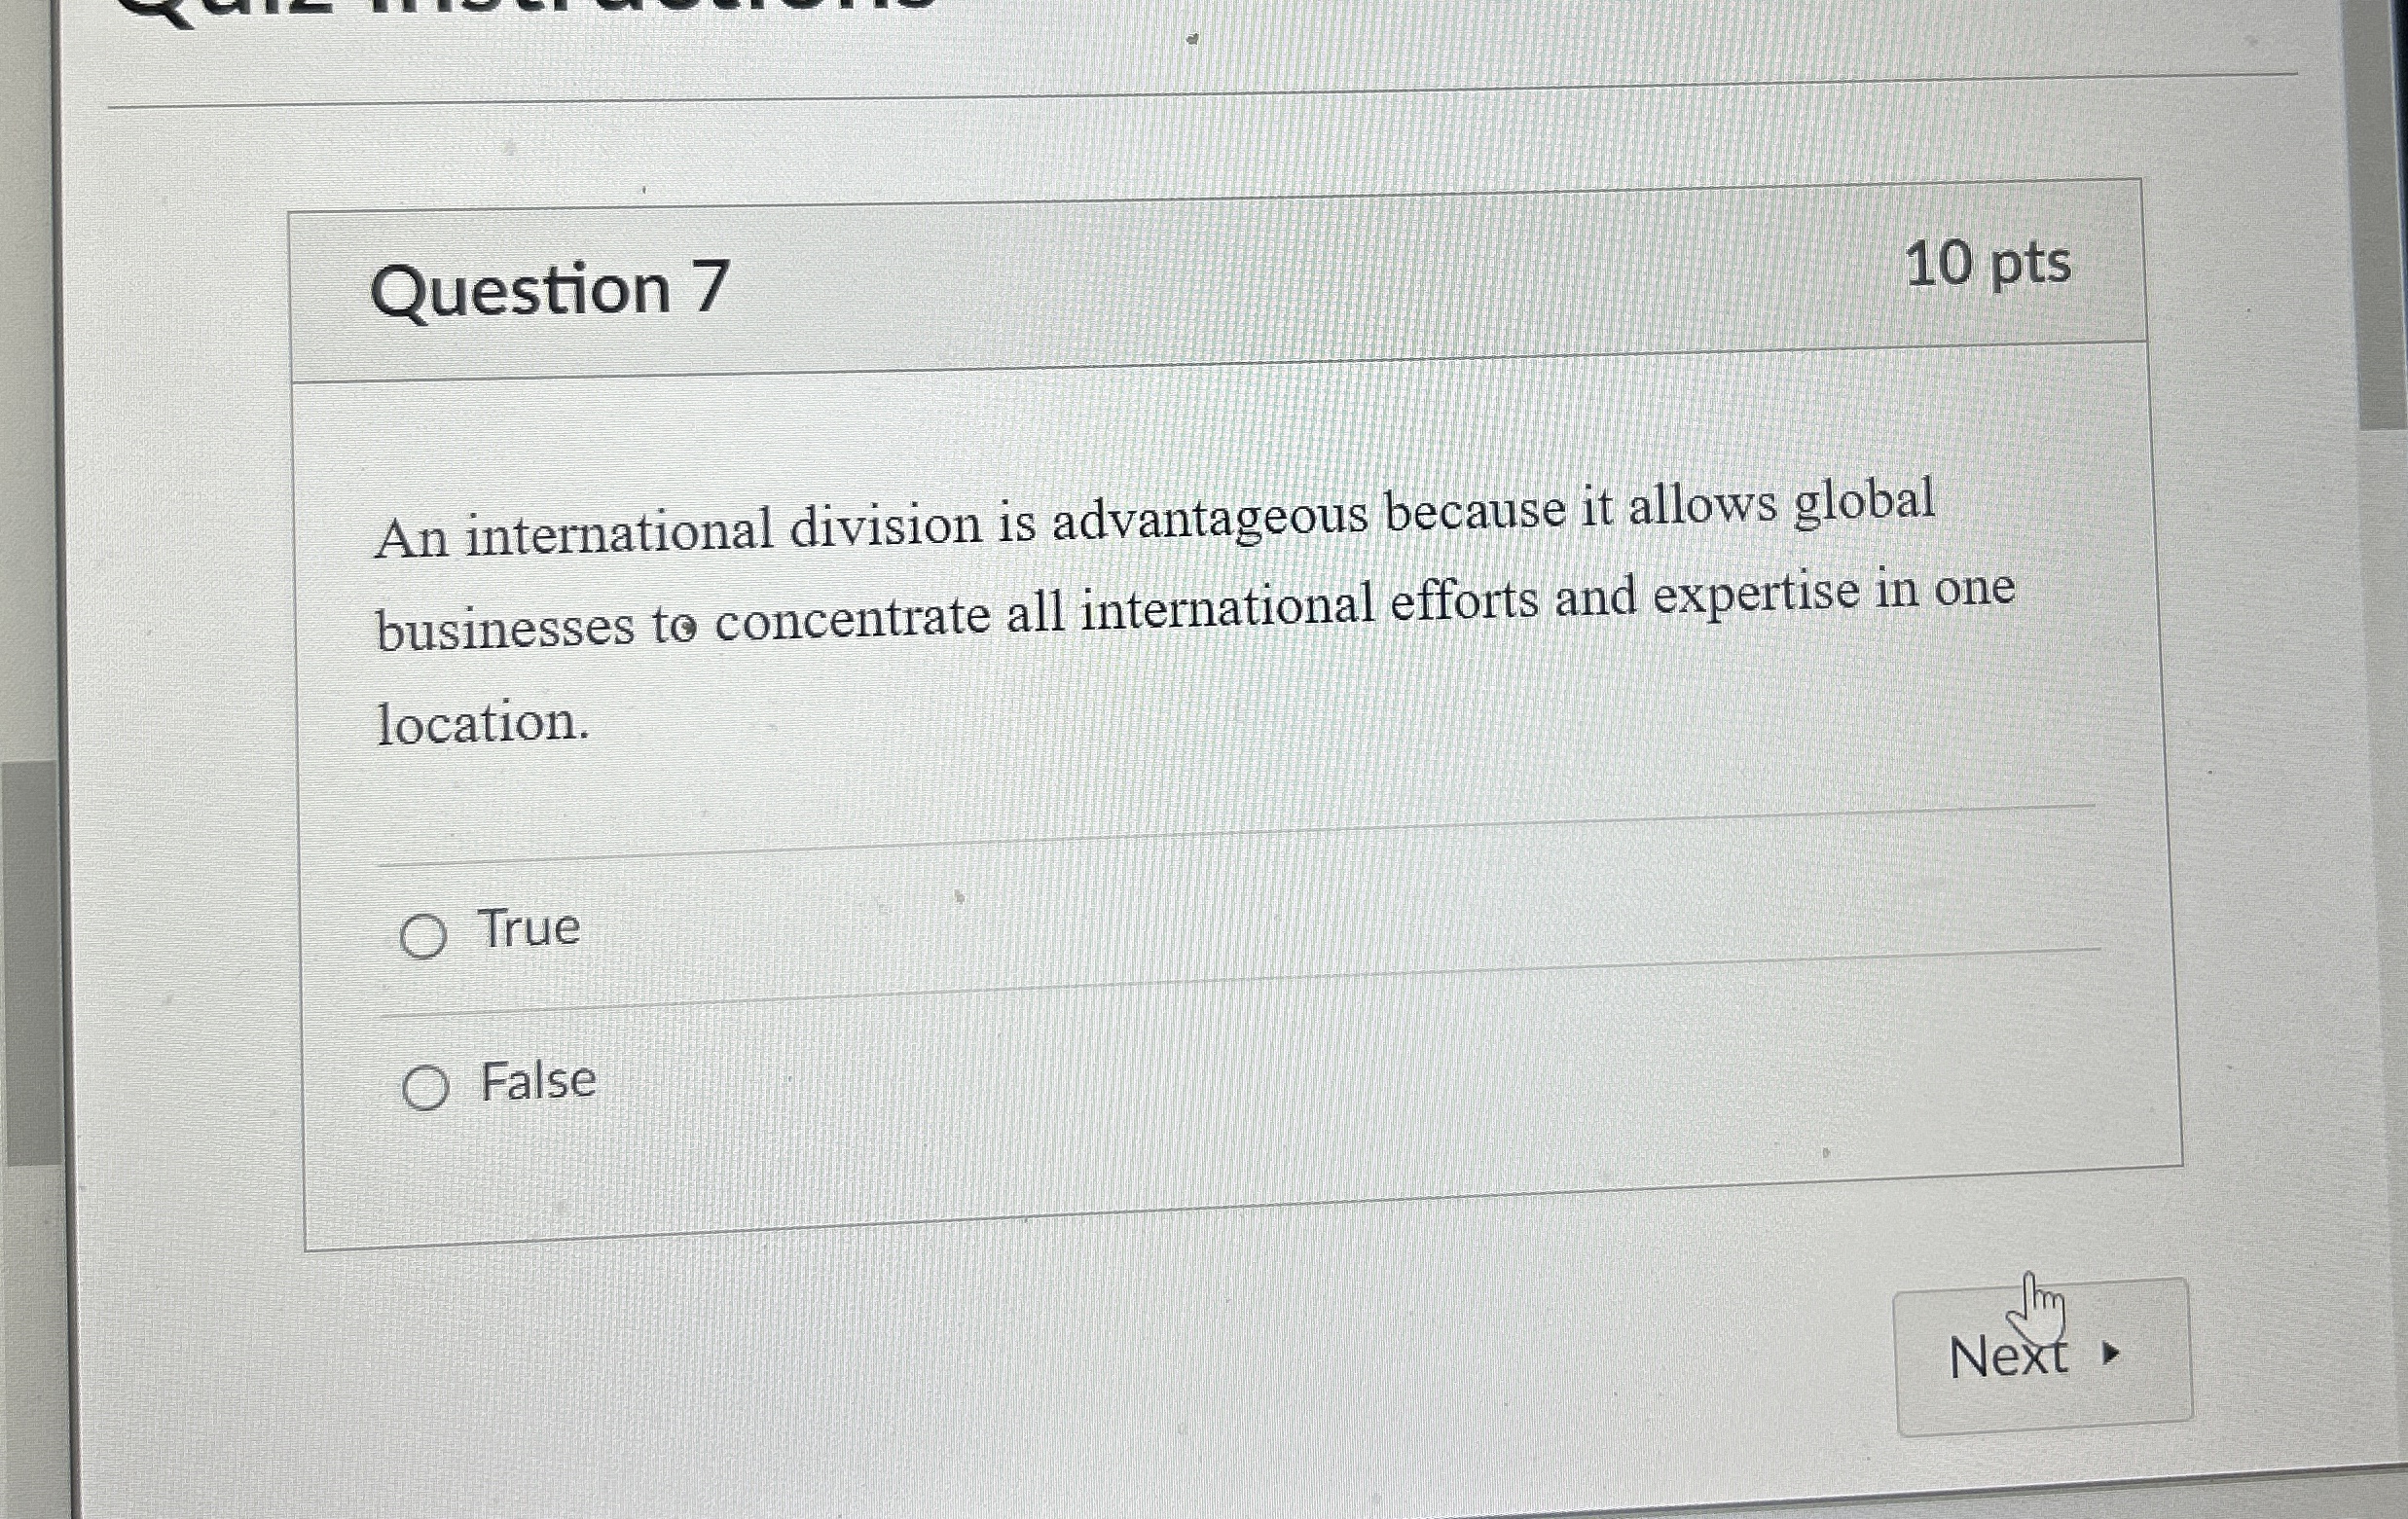This screenshot has width=2408, height=1519.
Task: Click the 'True' answer label text
Action: [529, 928]
